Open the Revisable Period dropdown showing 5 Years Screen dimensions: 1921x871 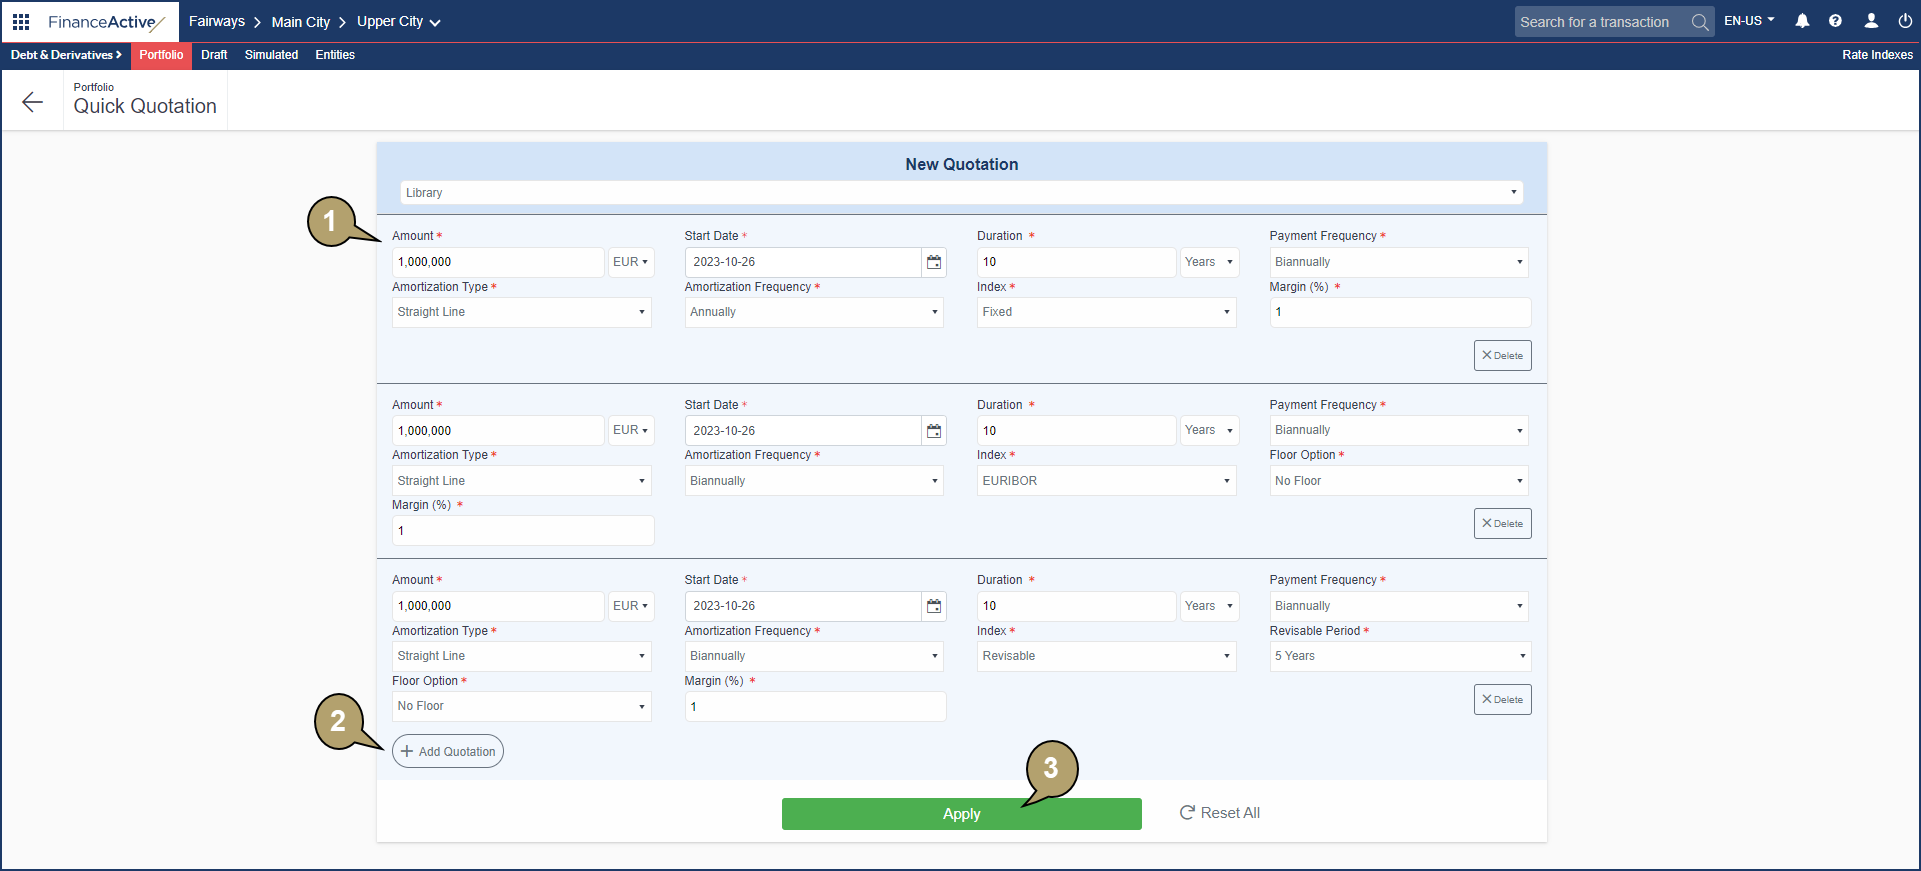tap(1399, 656)
